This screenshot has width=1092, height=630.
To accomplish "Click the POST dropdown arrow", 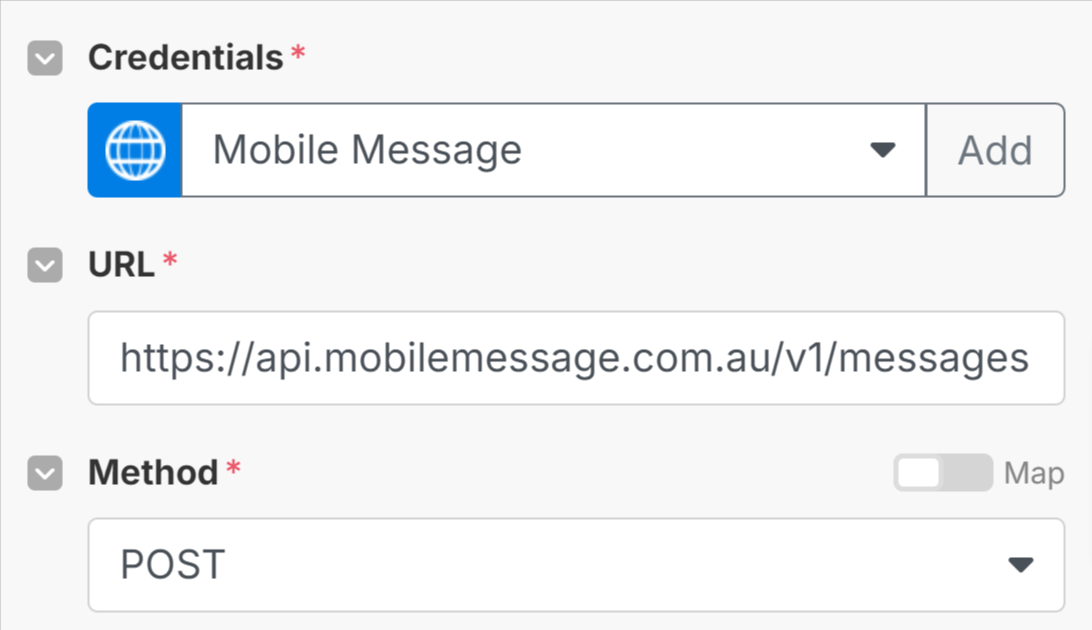I will 1020,565.
